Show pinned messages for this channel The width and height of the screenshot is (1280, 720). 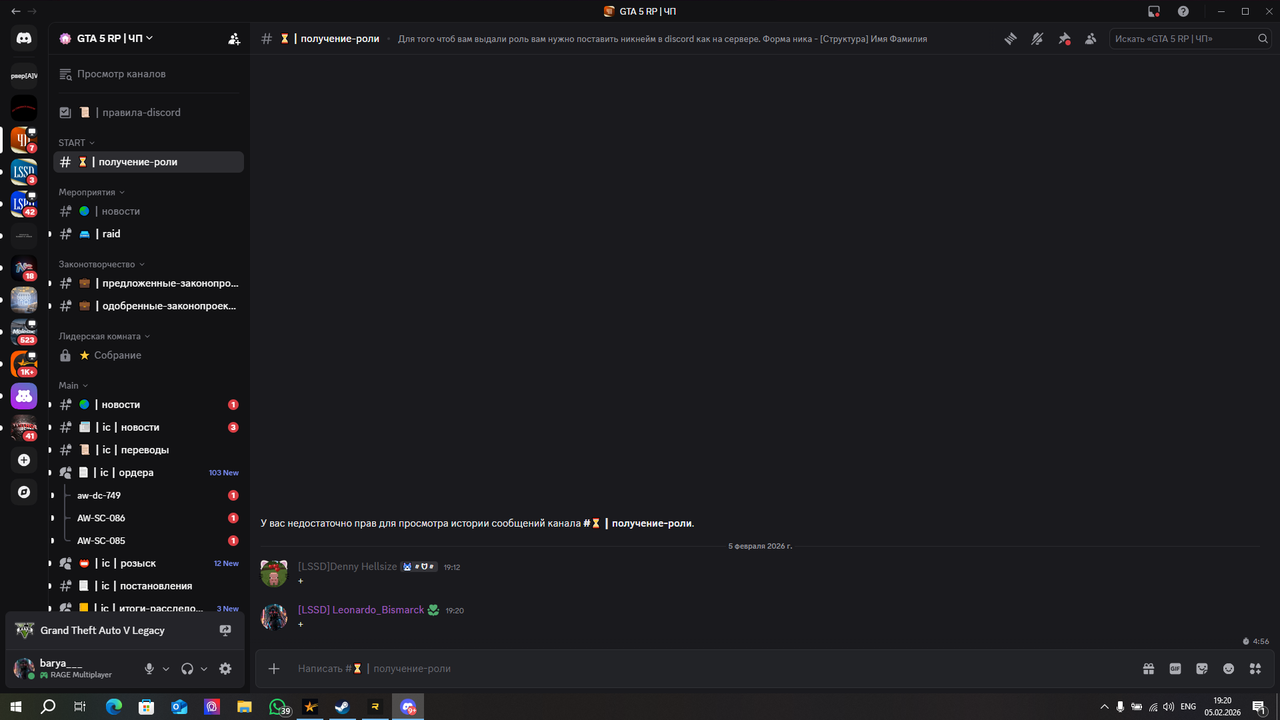[1064, 39]
